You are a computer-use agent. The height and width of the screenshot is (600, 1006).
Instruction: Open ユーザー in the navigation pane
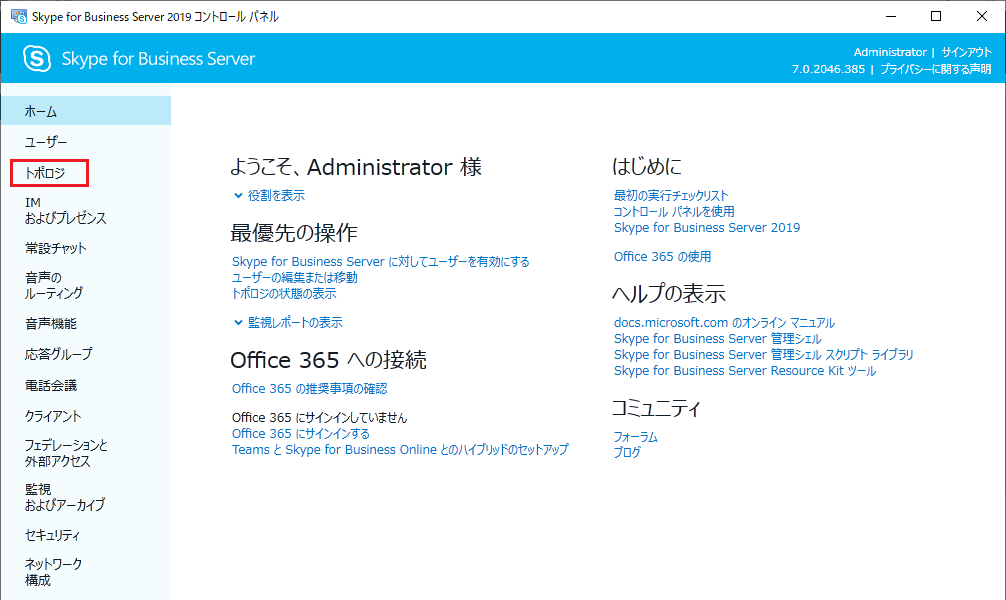click(x=46, y=142)
